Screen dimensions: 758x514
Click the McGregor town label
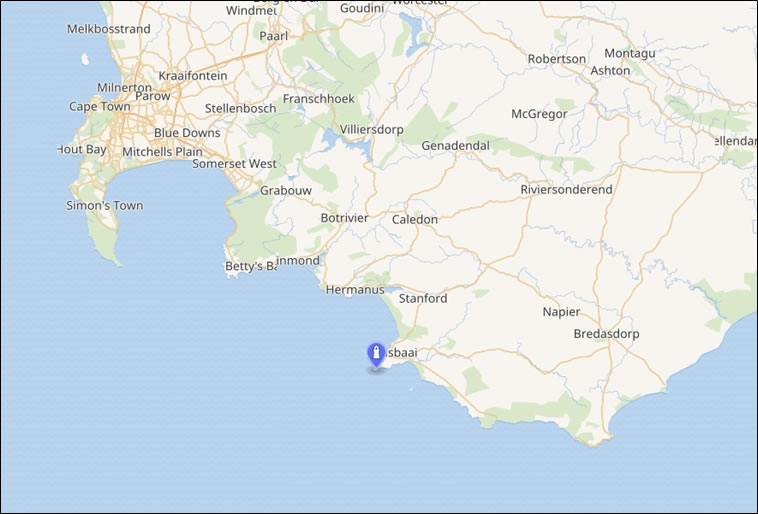539,114
